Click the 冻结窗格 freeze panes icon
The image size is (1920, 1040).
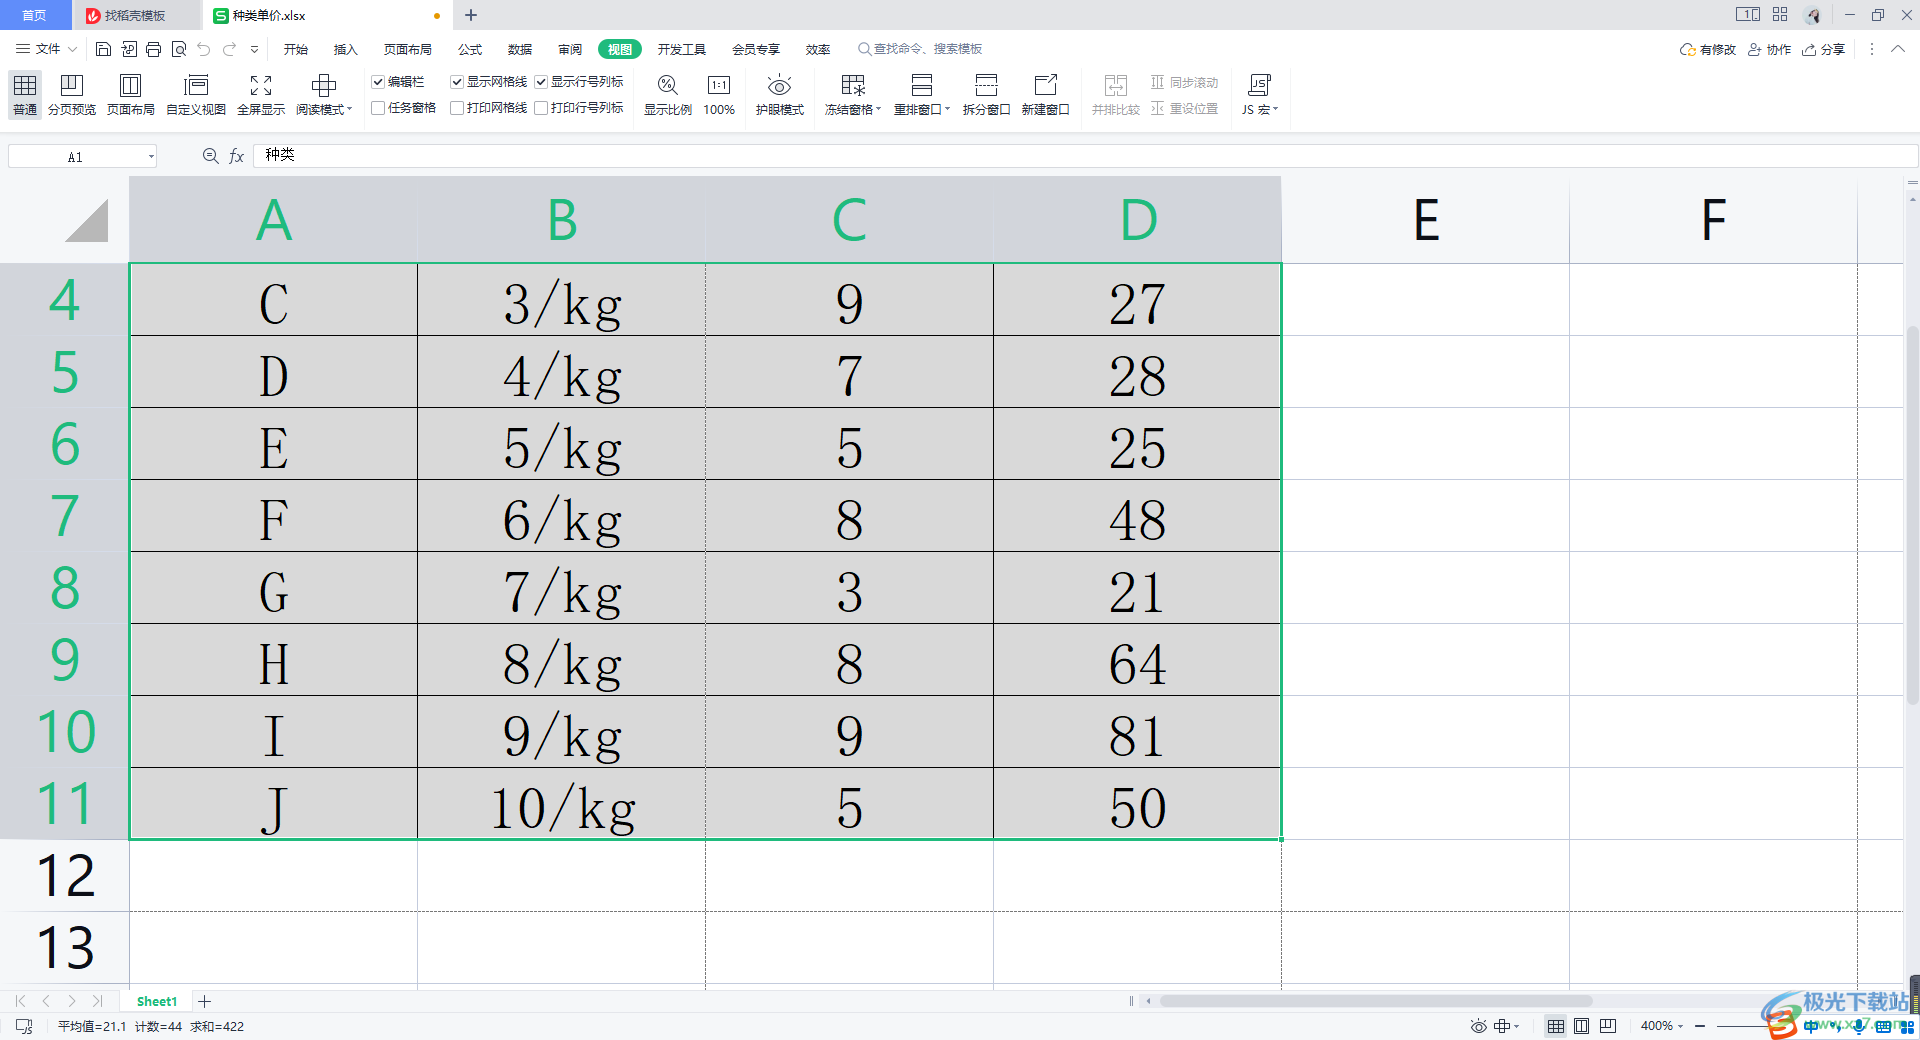click(x=853, y=86)
